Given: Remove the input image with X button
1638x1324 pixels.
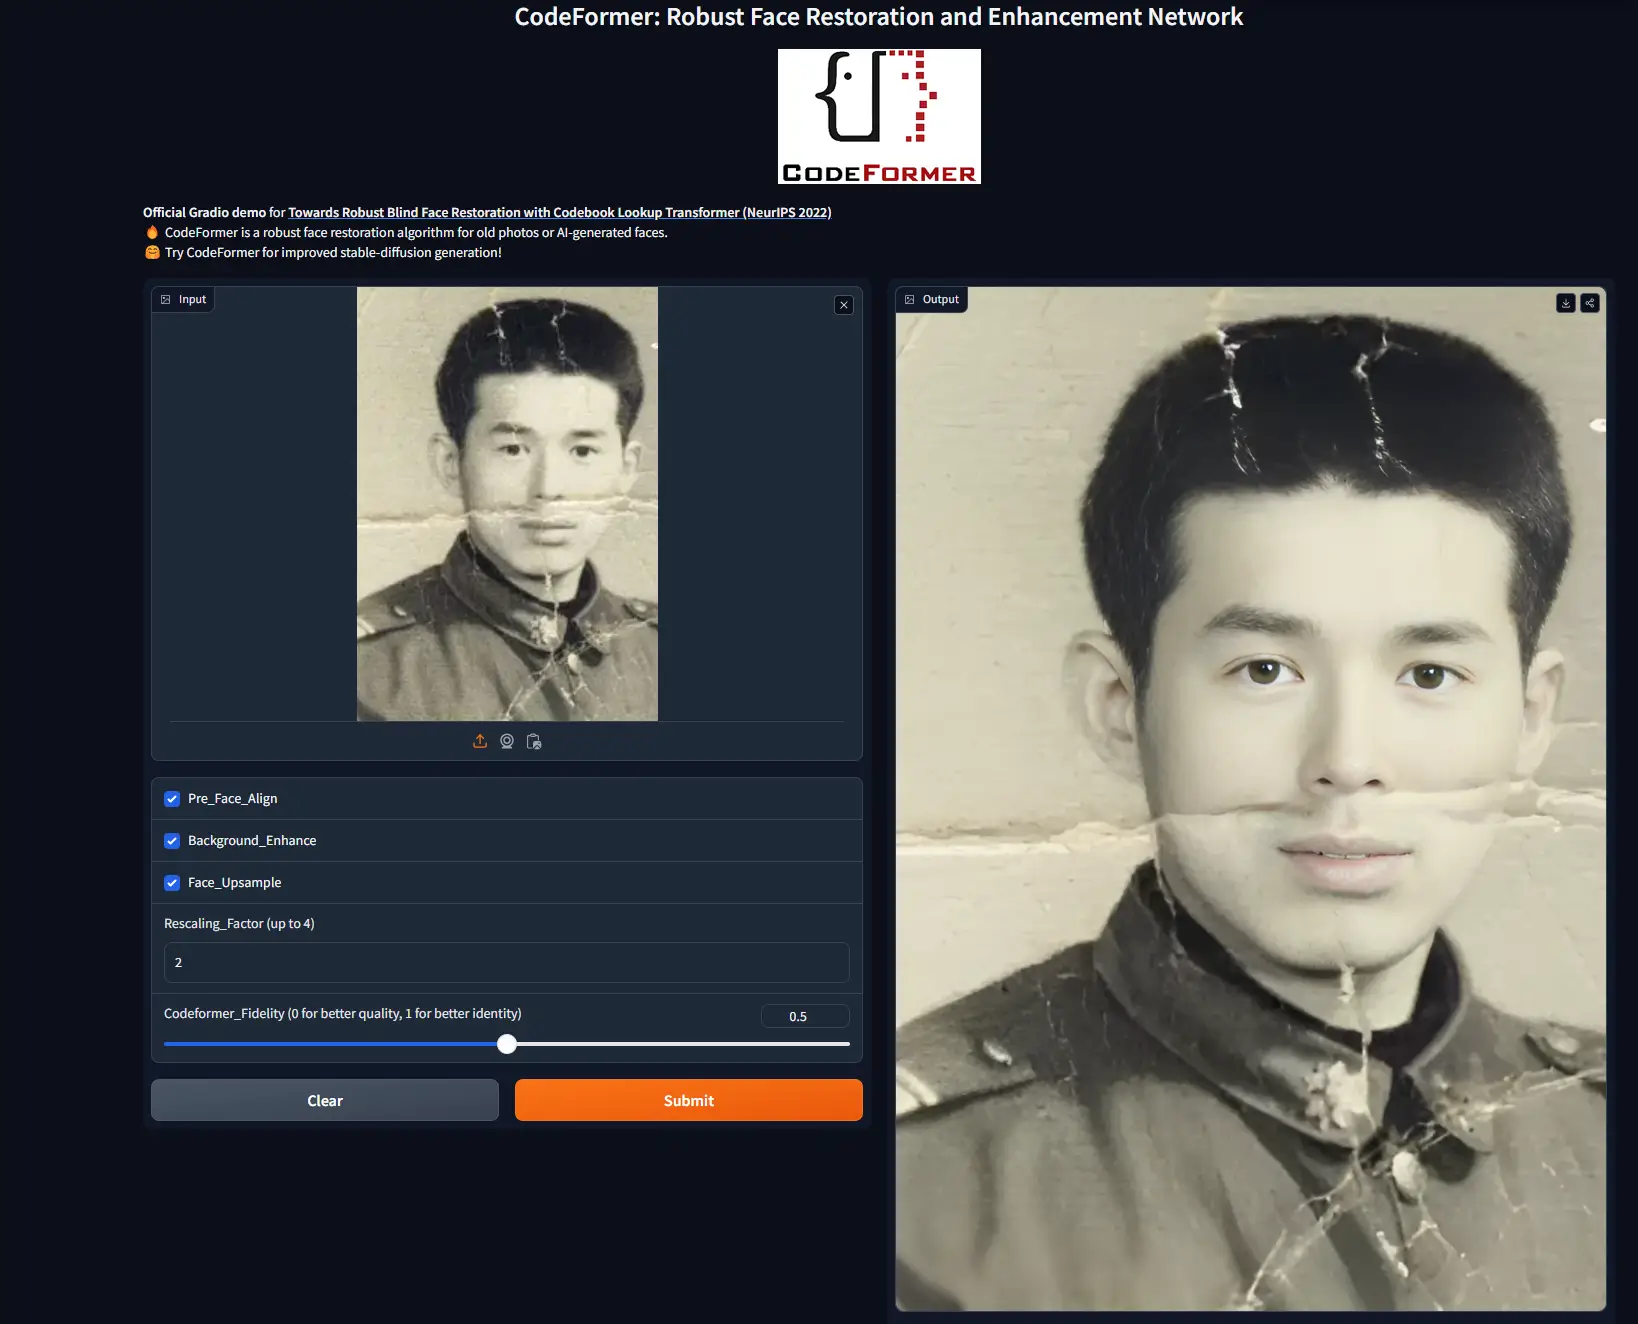Looking at the screenshot, I should 844,305.
